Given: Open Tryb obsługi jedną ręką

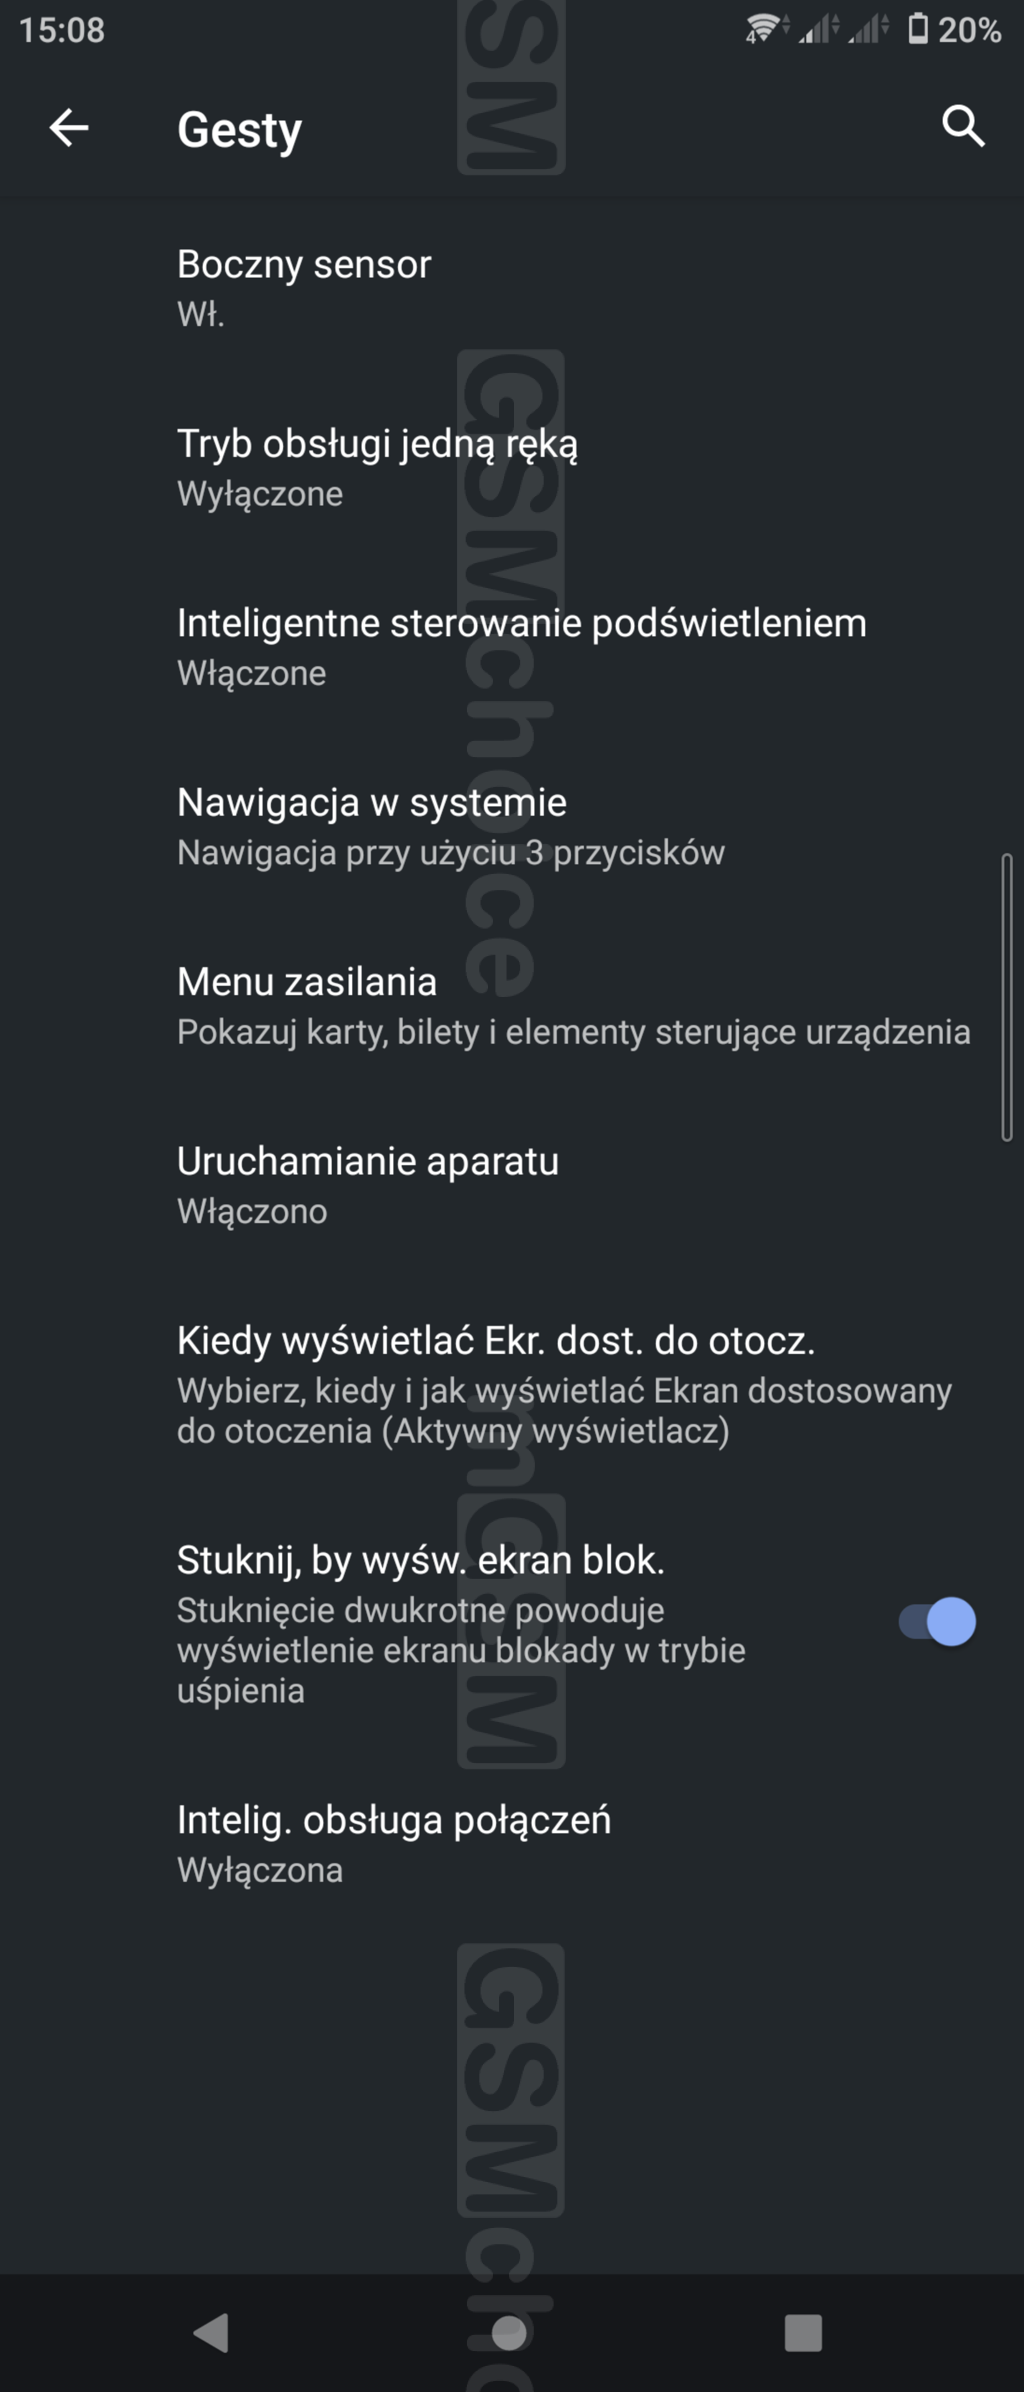Looking at the screenshot, I should 377,467.
